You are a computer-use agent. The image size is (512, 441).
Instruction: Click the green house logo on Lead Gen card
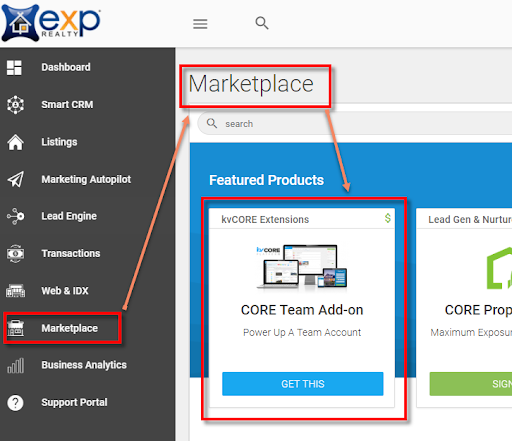pyautogui.click(x=499, y=268)
